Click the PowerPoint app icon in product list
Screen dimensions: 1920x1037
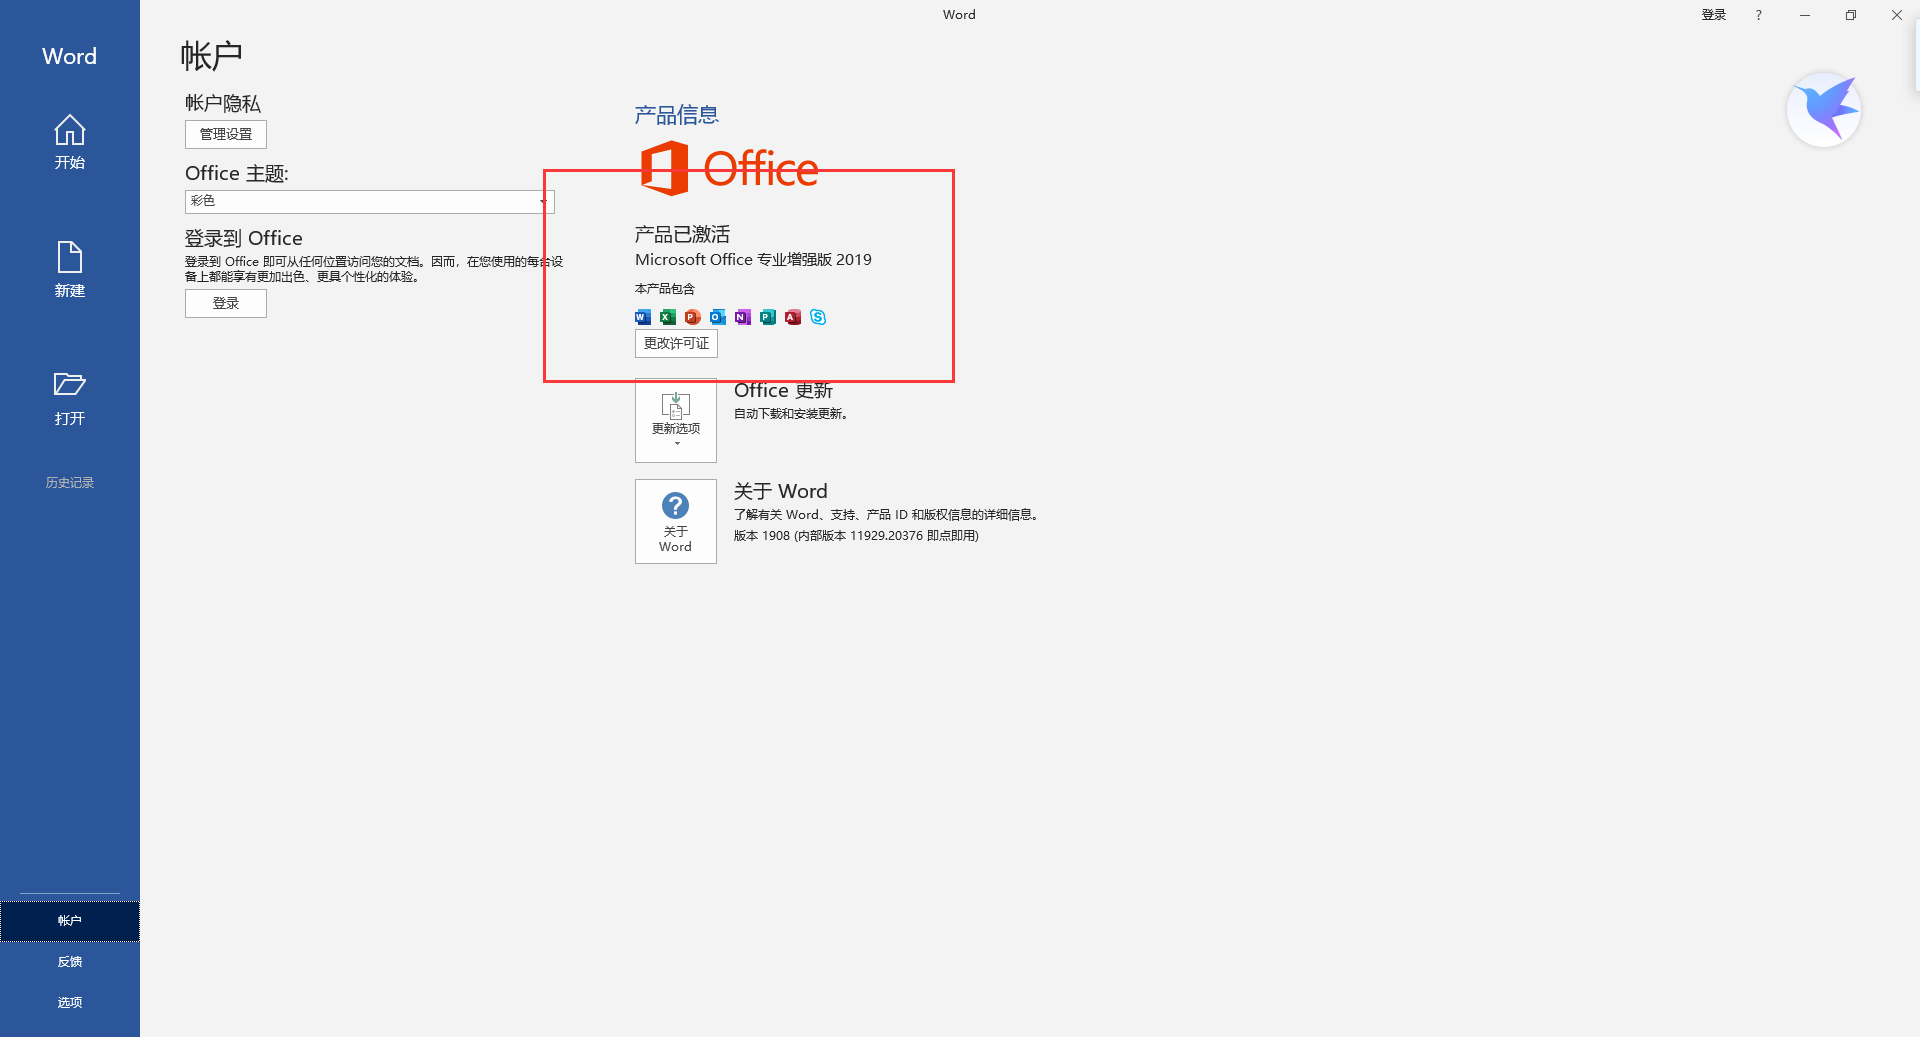(x=693, y=317)
